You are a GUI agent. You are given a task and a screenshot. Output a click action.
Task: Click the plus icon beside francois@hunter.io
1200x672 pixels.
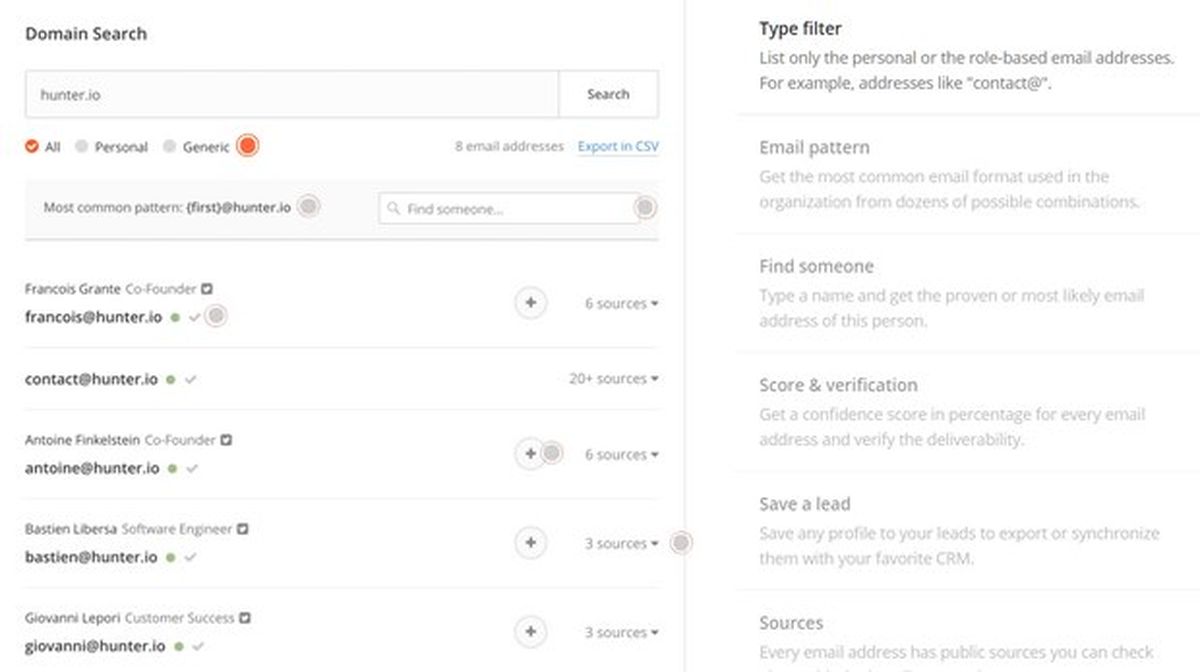(531, 302)
